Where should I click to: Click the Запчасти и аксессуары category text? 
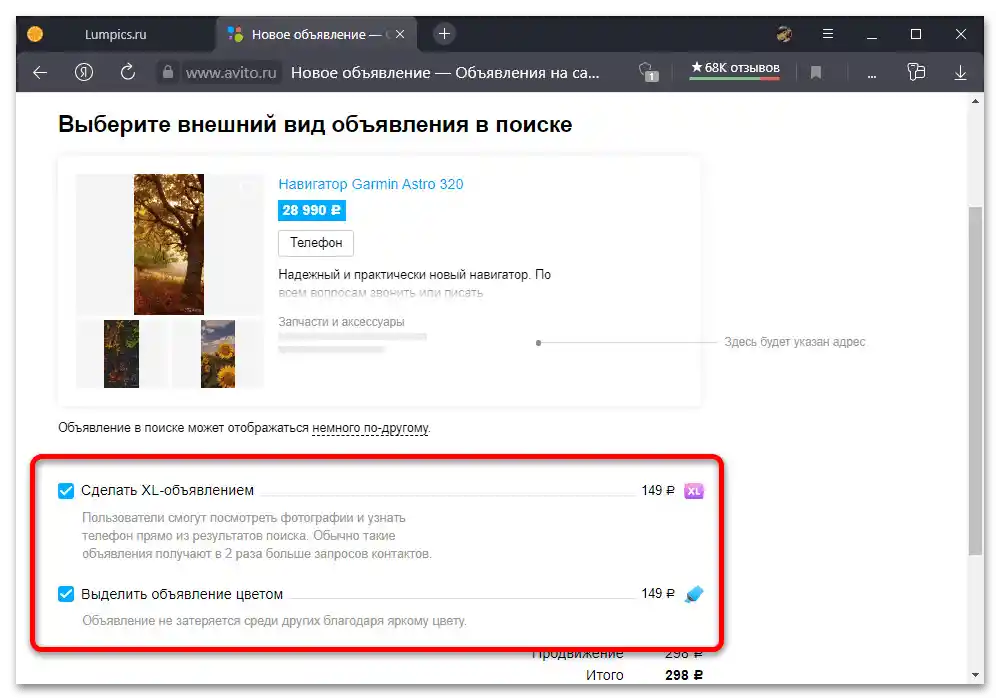point(341,322)
